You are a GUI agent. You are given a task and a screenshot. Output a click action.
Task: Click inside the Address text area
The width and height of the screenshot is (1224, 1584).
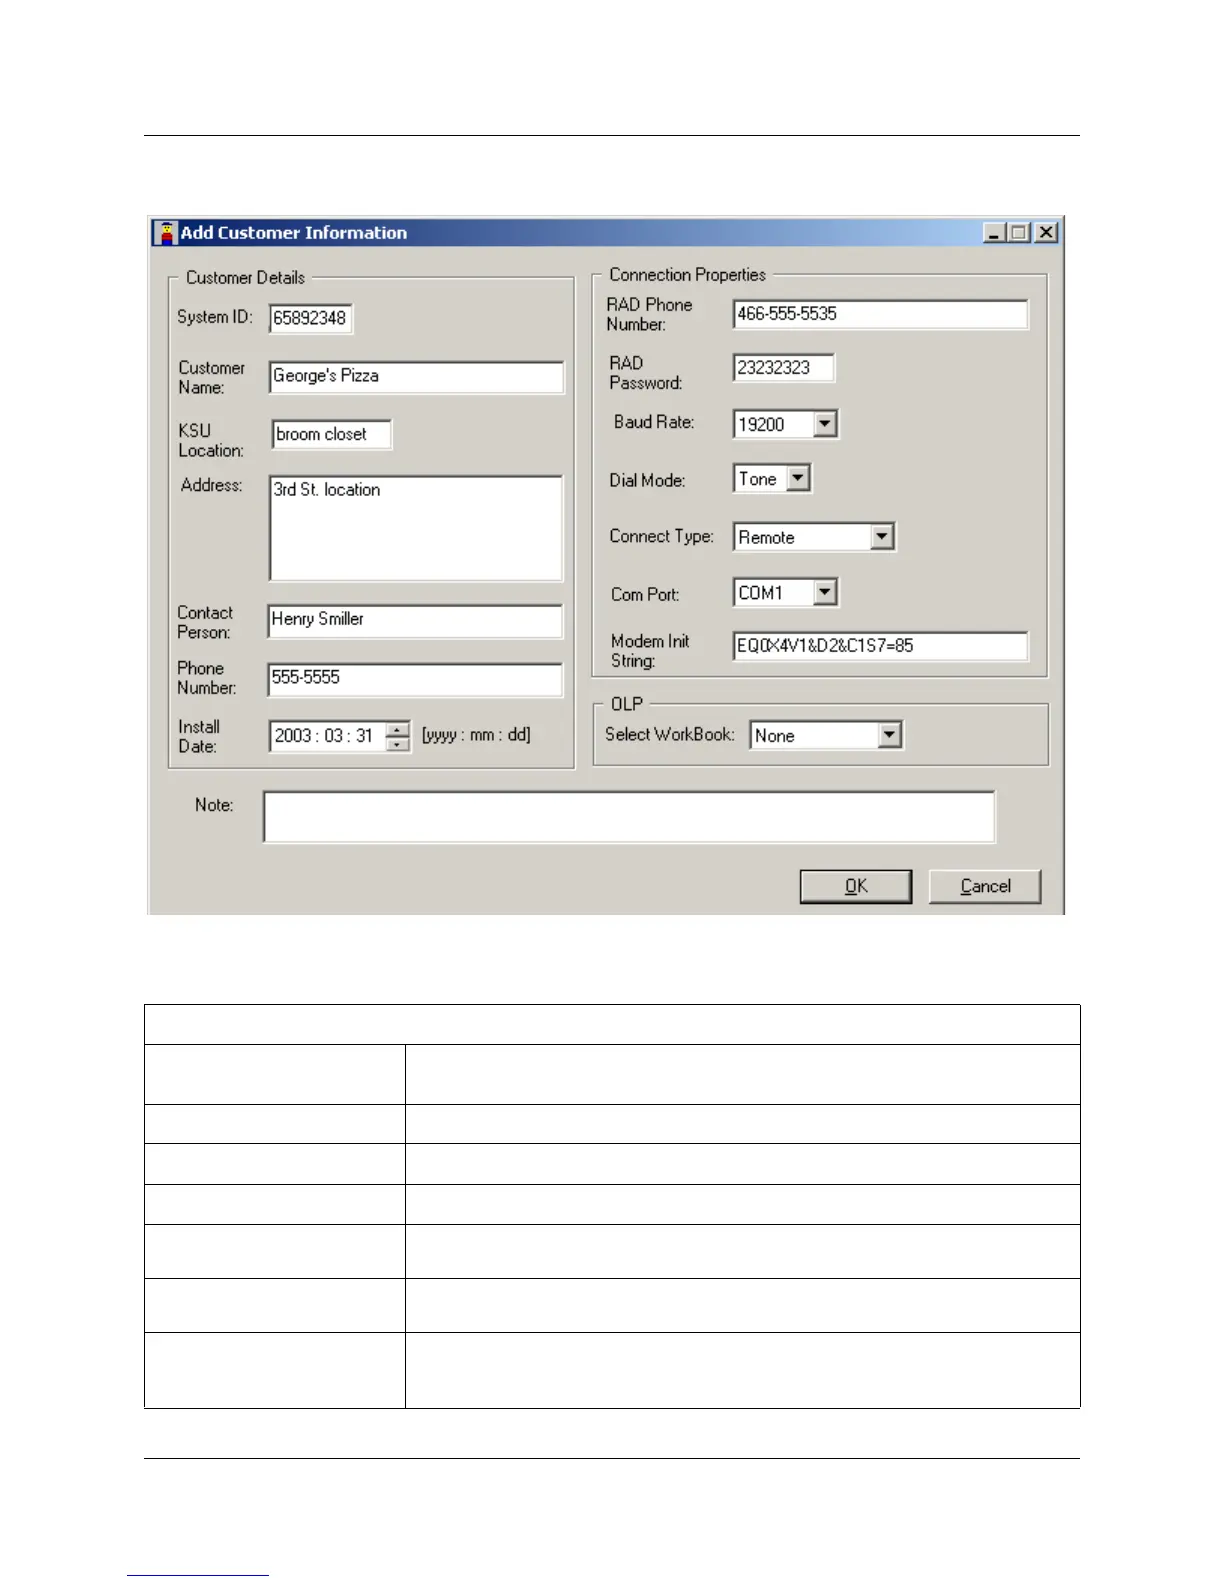pyautogui.click(x=416, y=528)
